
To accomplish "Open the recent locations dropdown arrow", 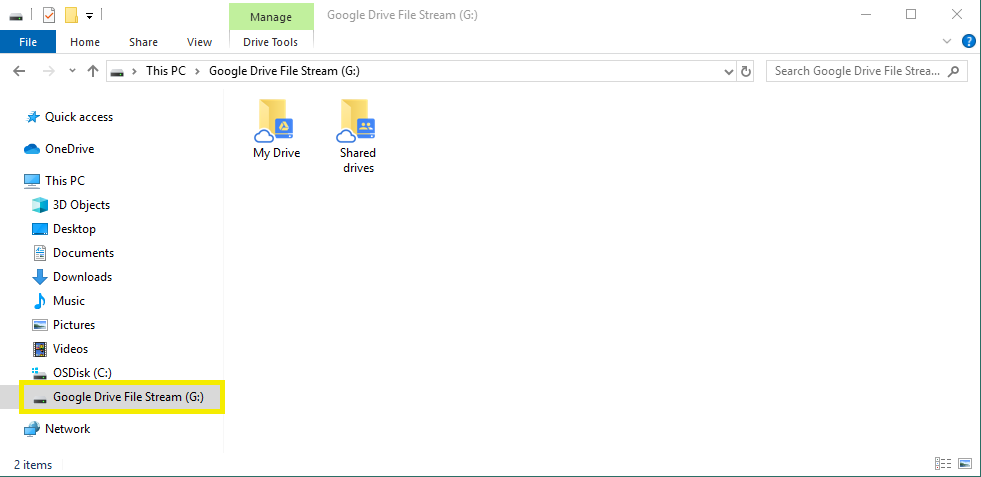I will coord(72,71).
